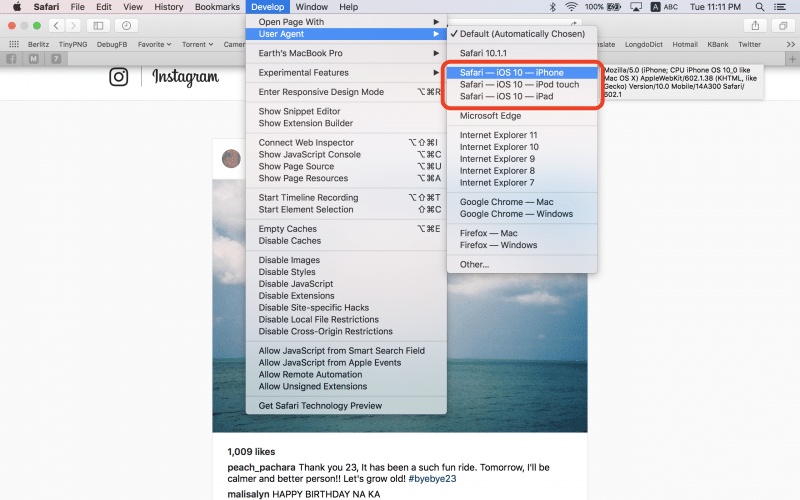Open the Wi-Fi status menu
This screenshot has width=800, height=500.
tap(571, 7)
